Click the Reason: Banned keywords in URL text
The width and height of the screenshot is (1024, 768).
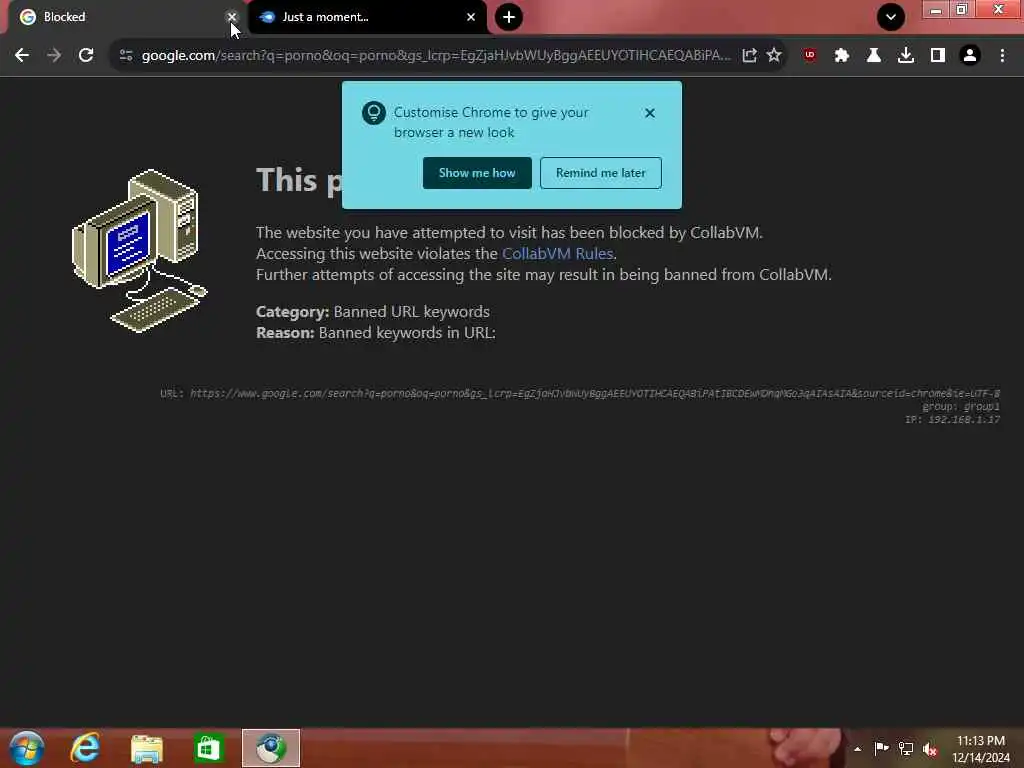click(376, 332)
